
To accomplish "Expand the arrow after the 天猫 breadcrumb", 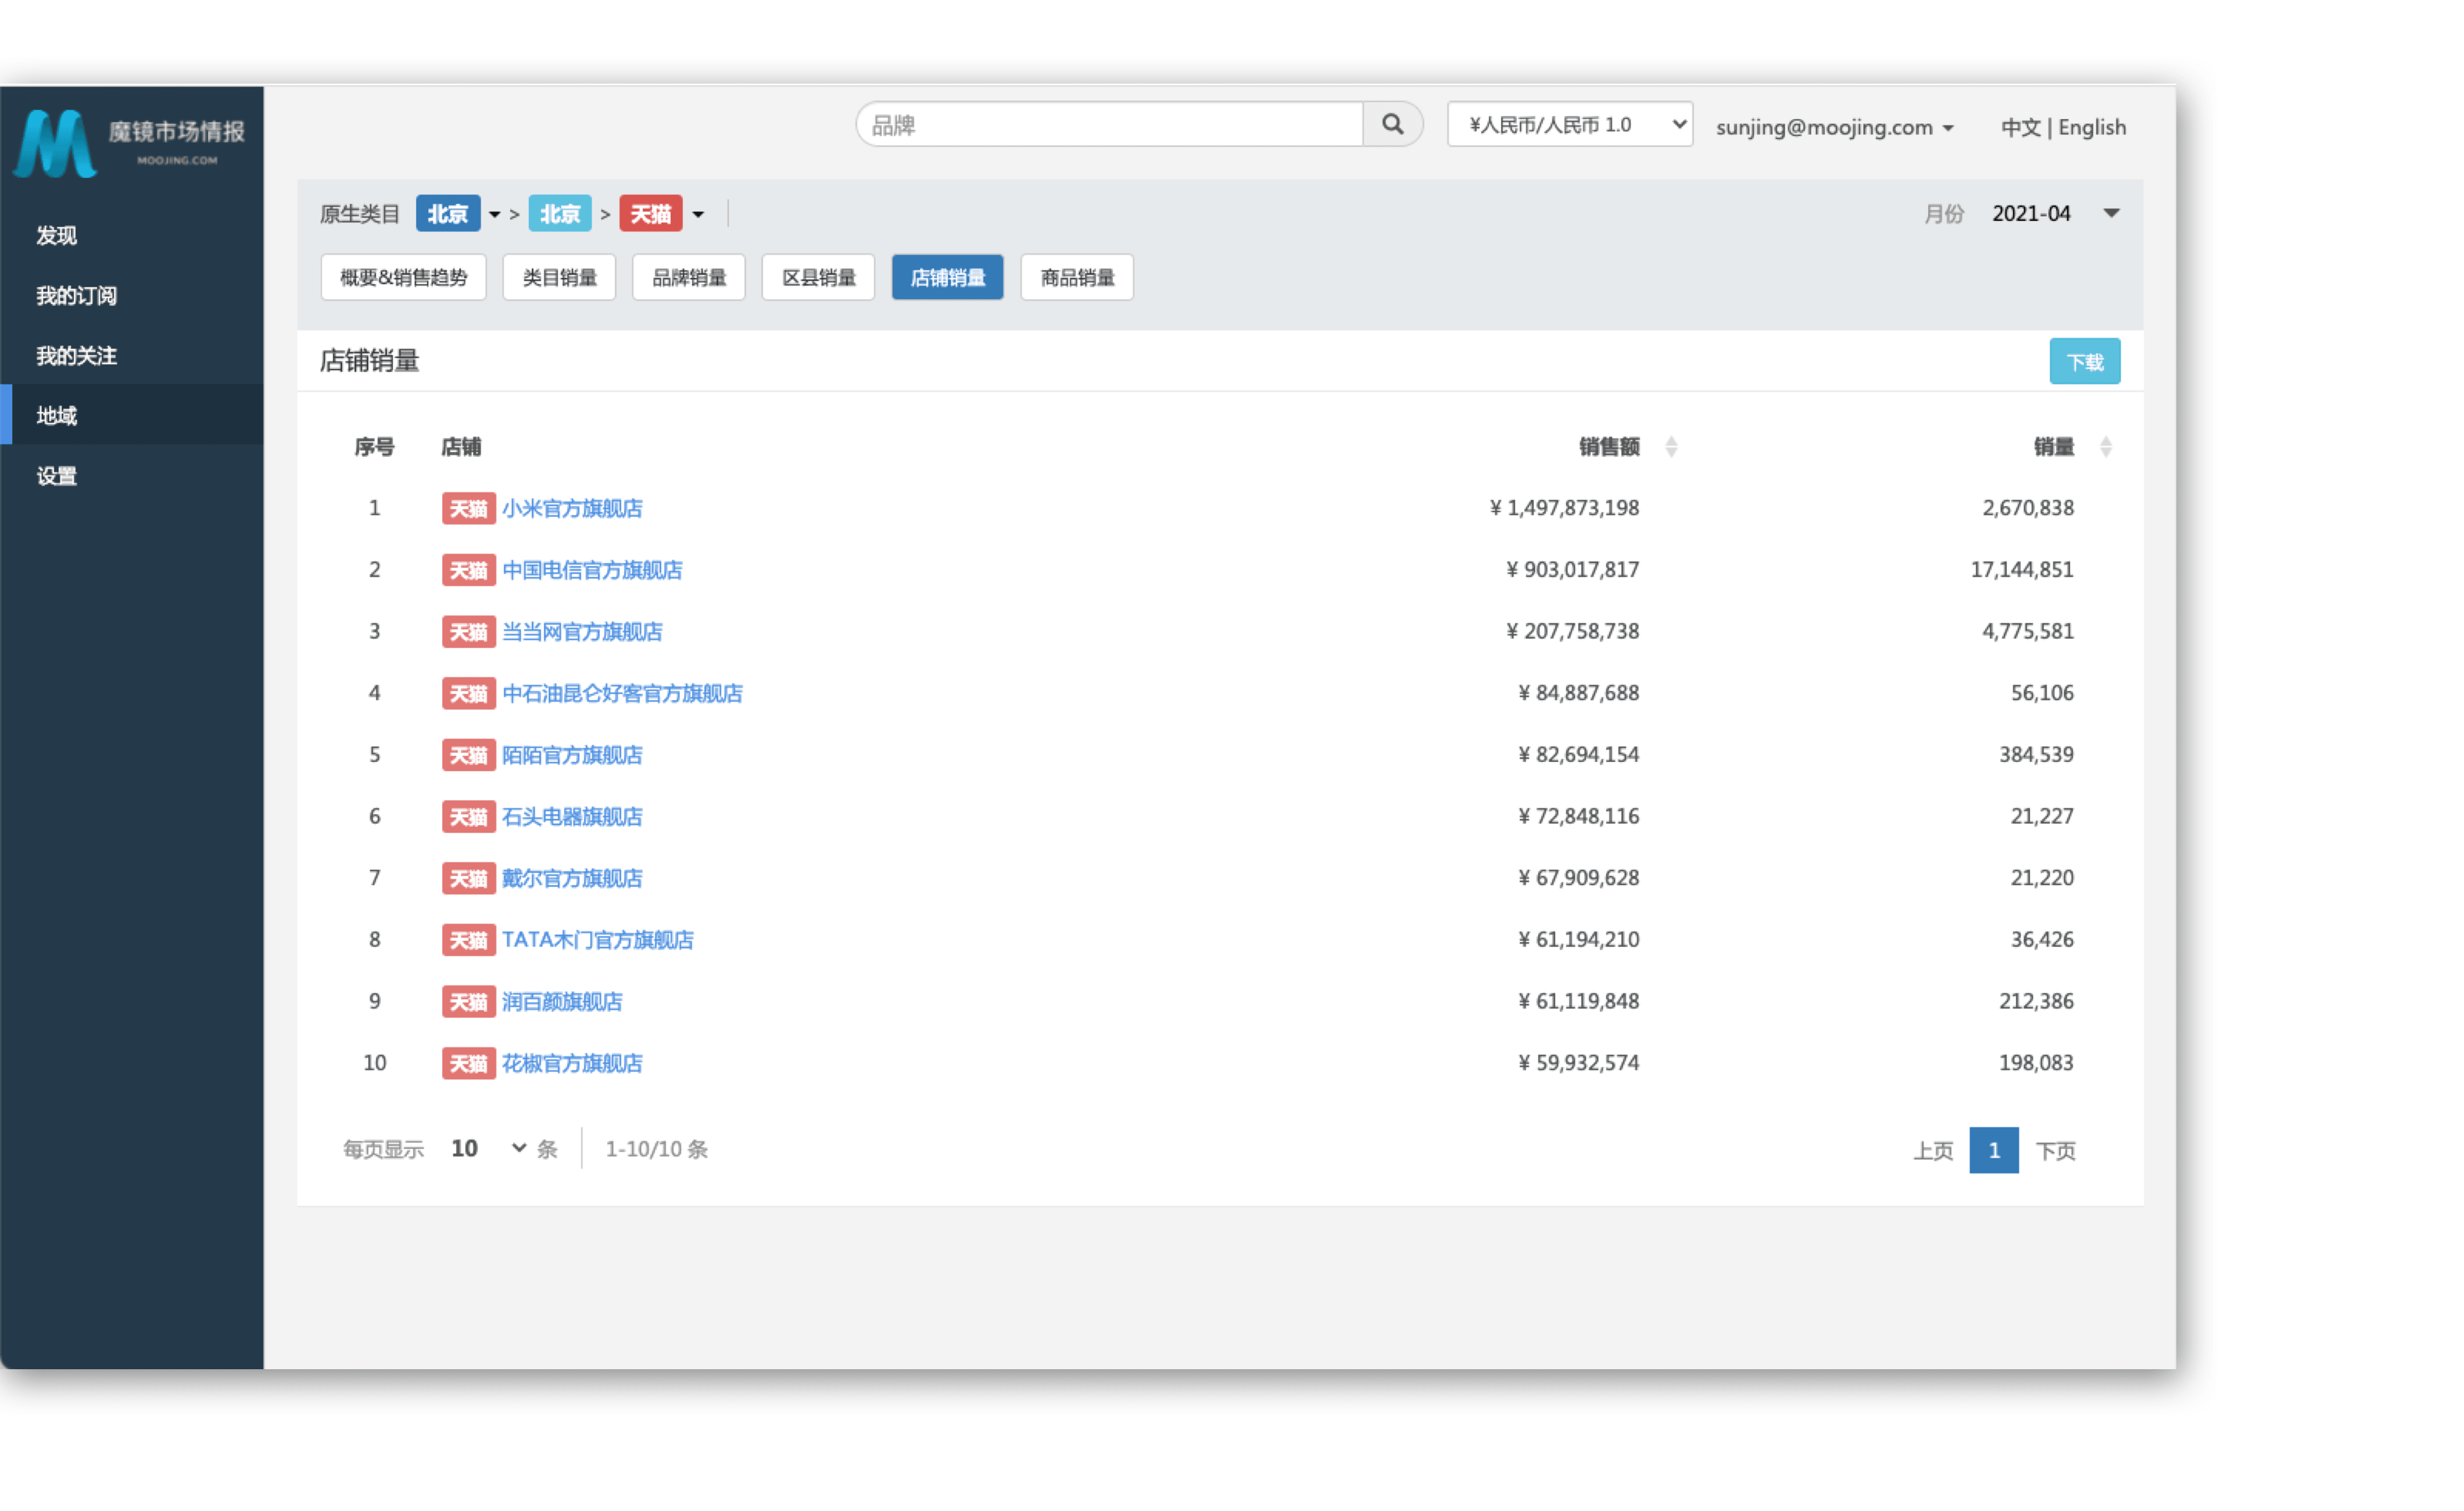I will point(698,215).
